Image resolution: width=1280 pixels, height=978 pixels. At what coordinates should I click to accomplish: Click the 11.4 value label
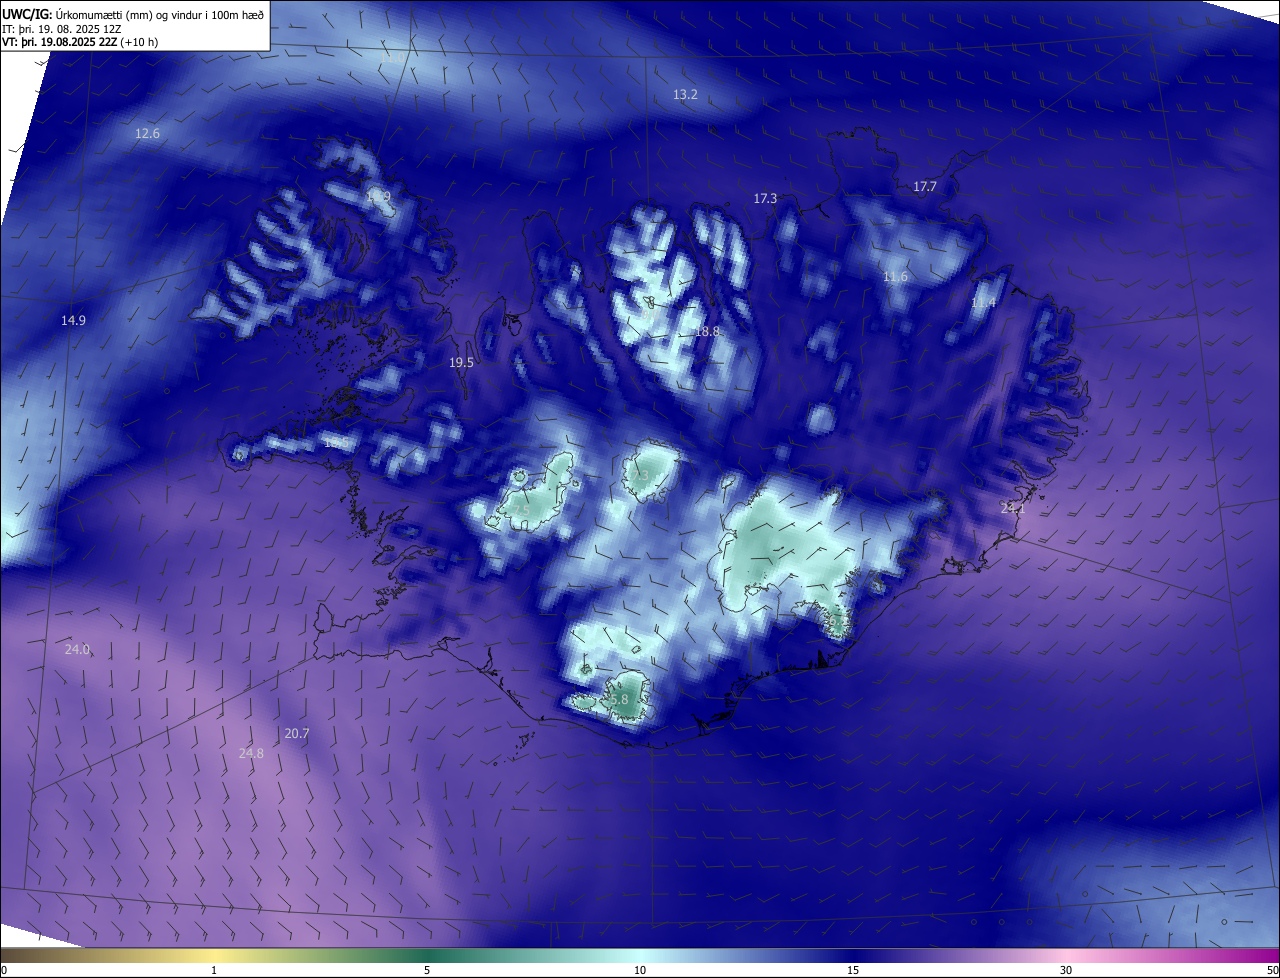point(983,303)
